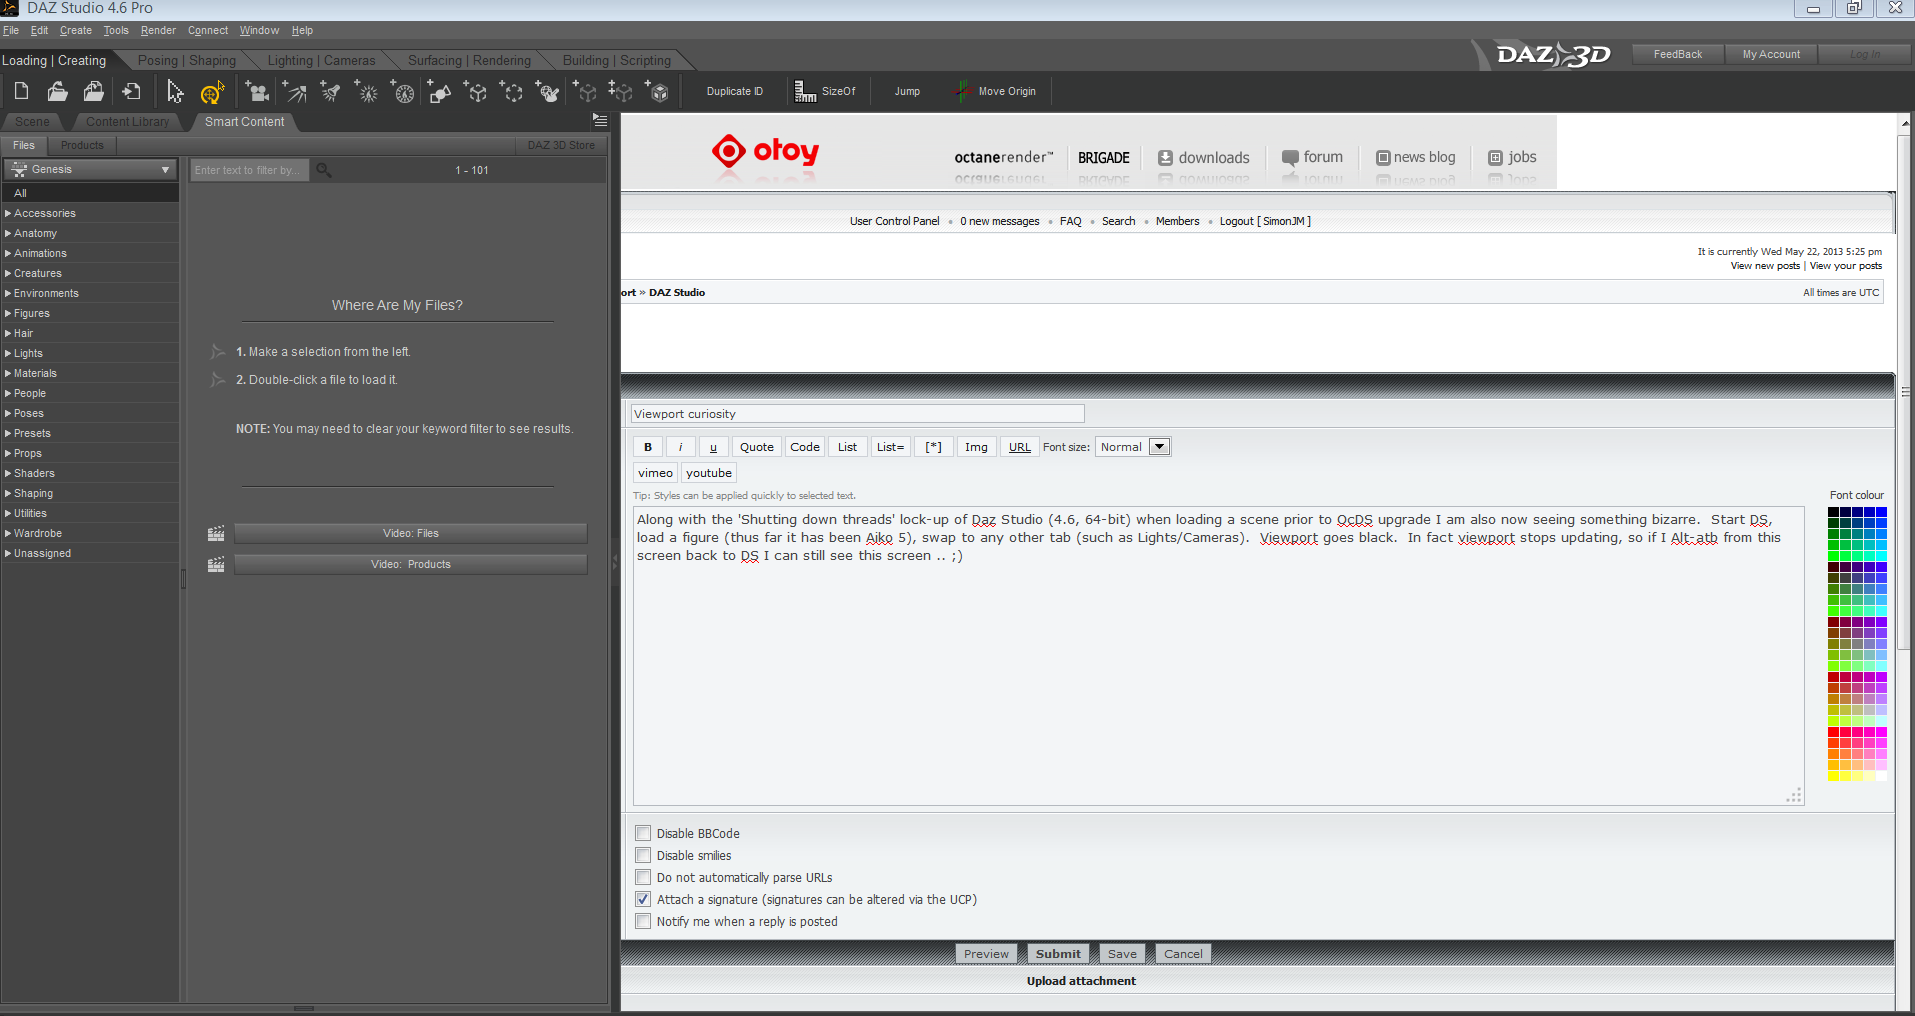
Task: Click the globe and hand toolbar icon
Action: coord(548,93)
